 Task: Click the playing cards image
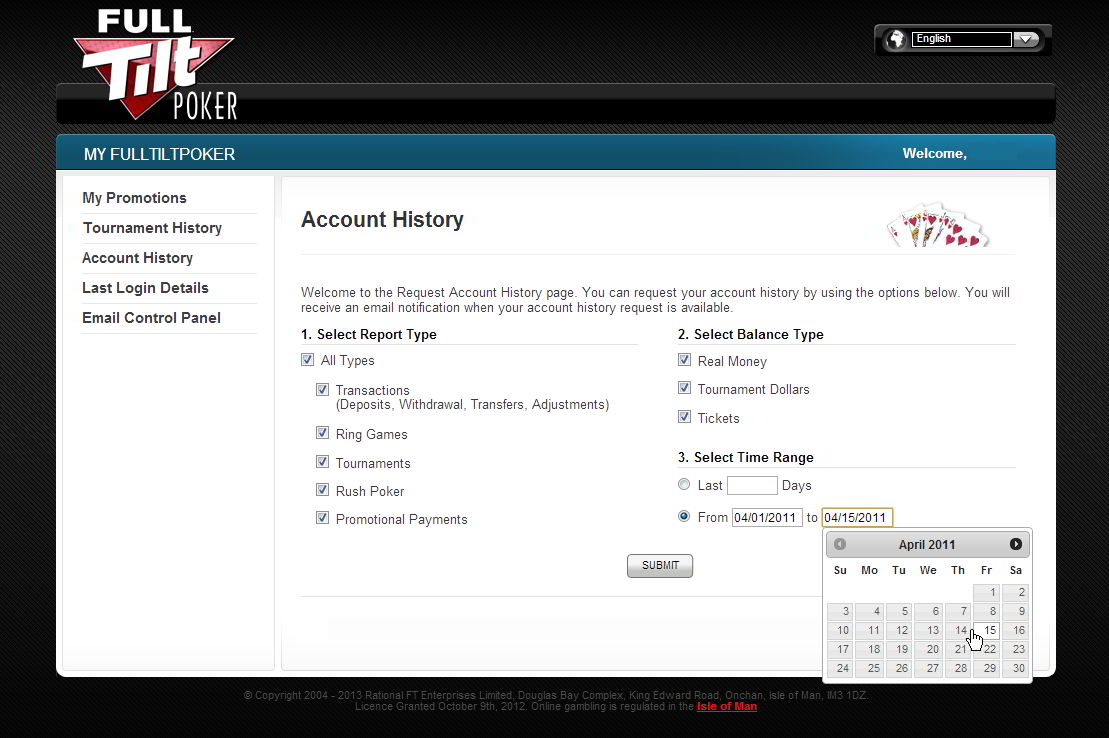point(938,225)
